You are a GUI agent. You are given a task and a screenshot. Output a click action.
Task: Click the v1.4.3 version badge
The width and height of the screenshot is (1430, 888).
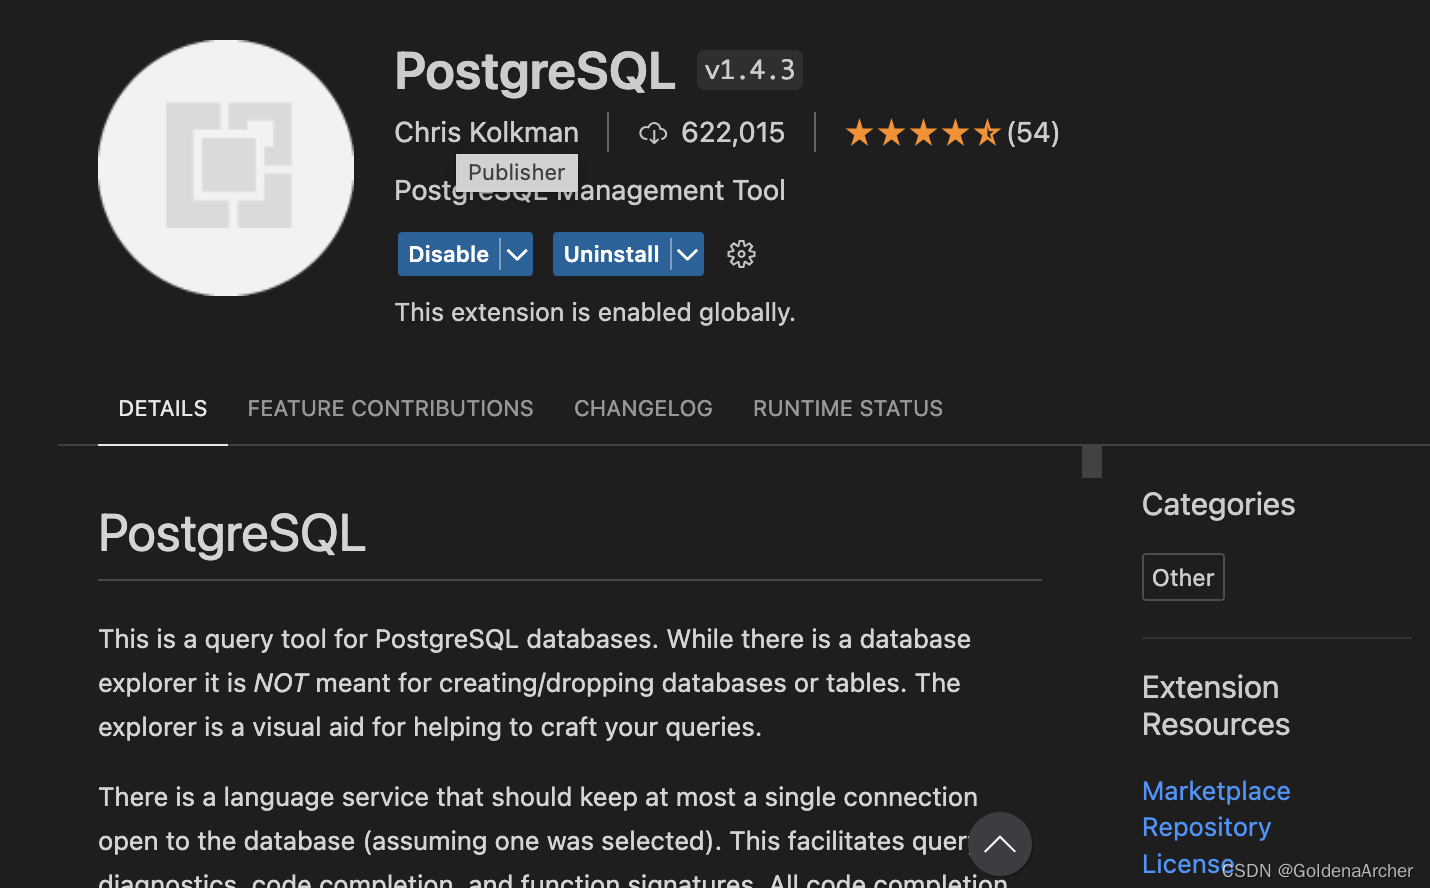point(749,69)
